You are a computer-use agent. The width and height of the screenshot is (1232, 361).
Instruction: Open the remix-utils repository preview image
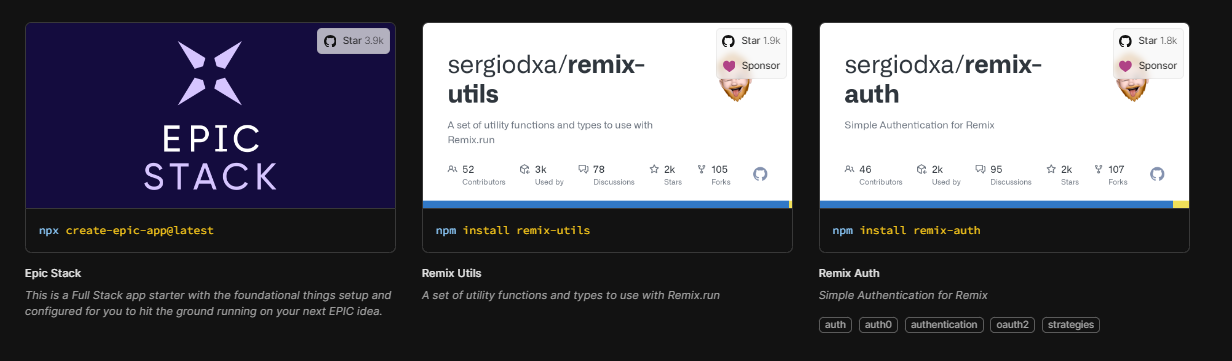(608, 115)
